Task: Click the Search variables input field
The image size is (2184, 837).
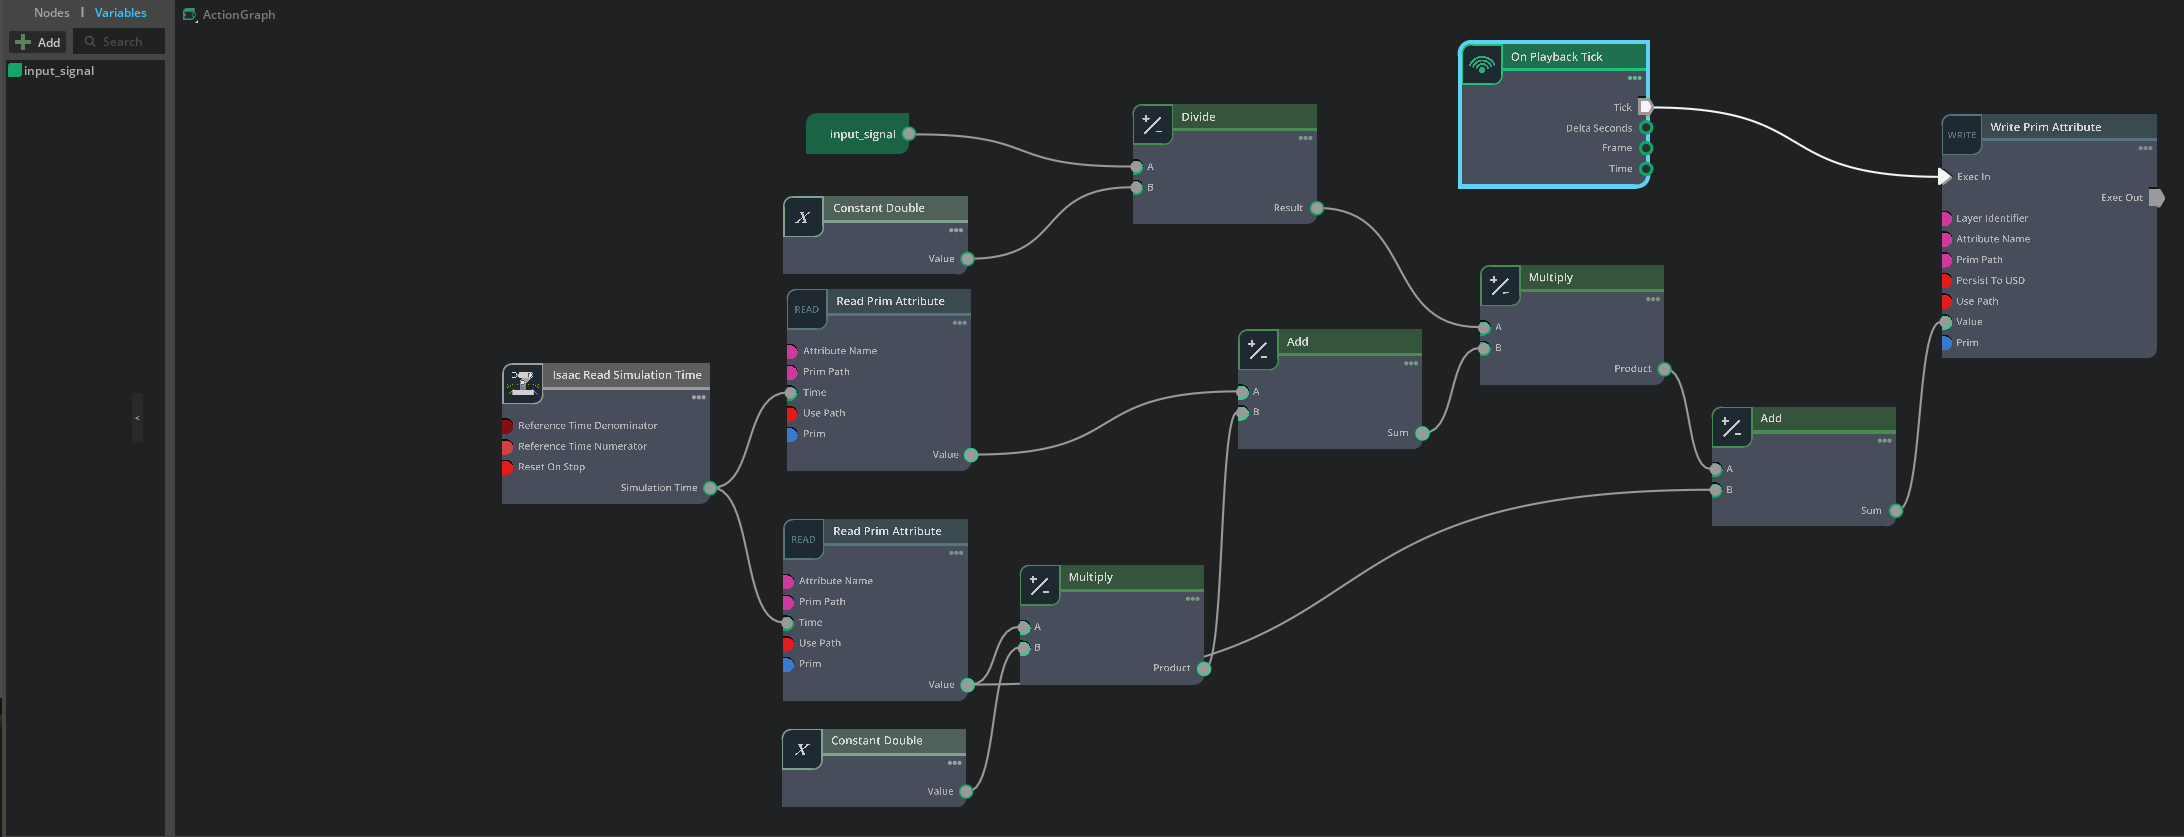Action: click(x=122, y=42)
